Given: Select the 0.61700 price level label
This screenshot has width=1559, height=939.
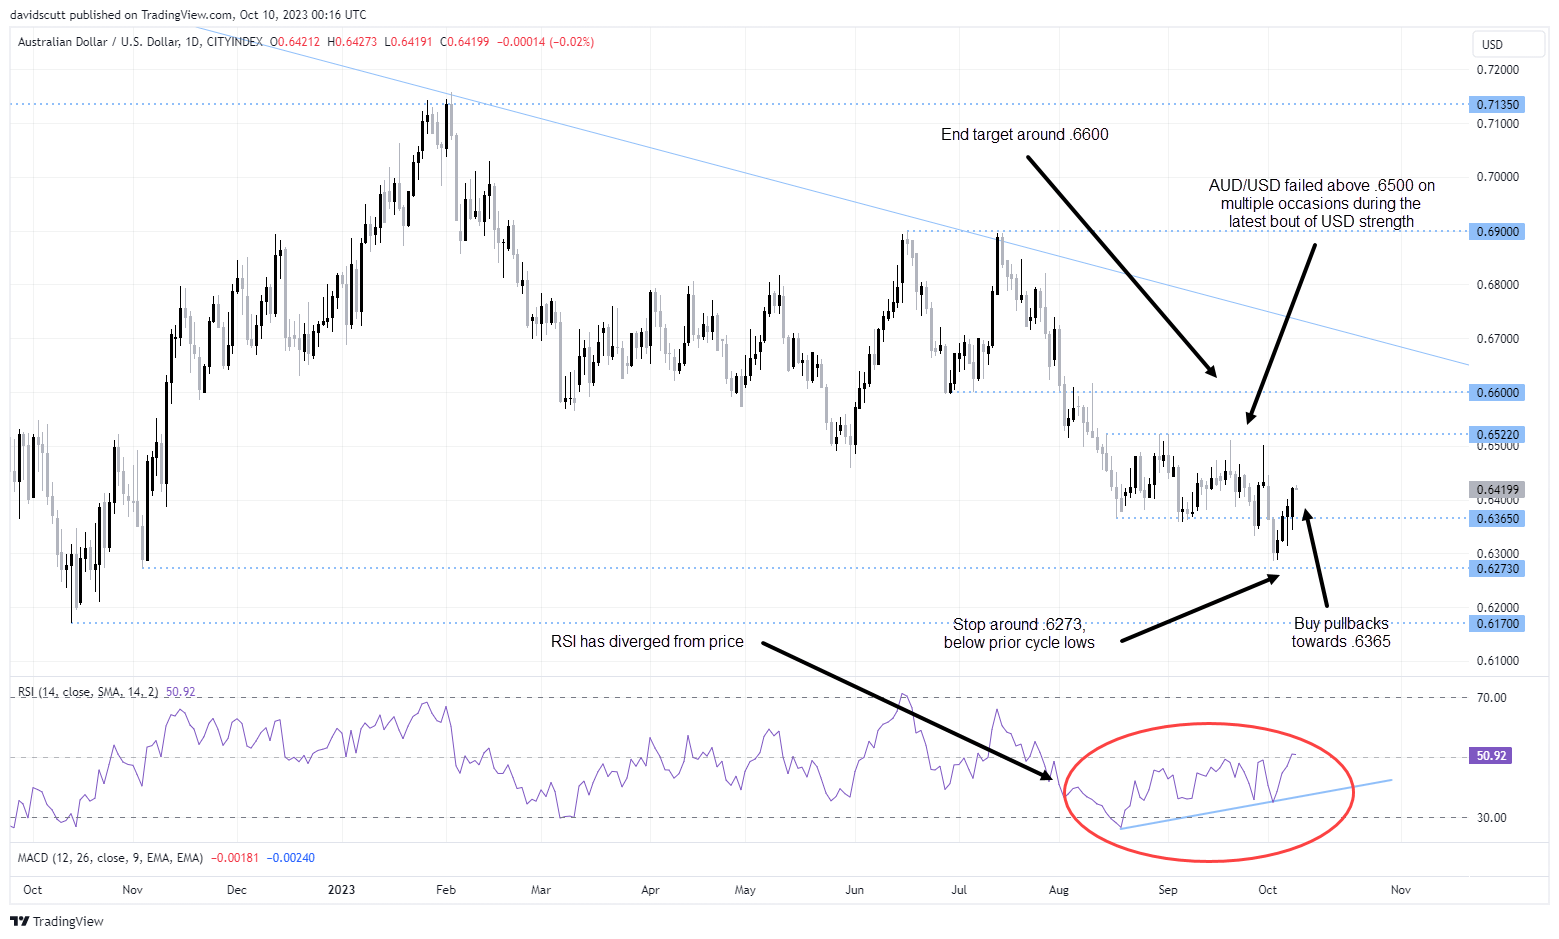Looking at the screenshot, I should pyautogui.click(x=1497, y=624).
